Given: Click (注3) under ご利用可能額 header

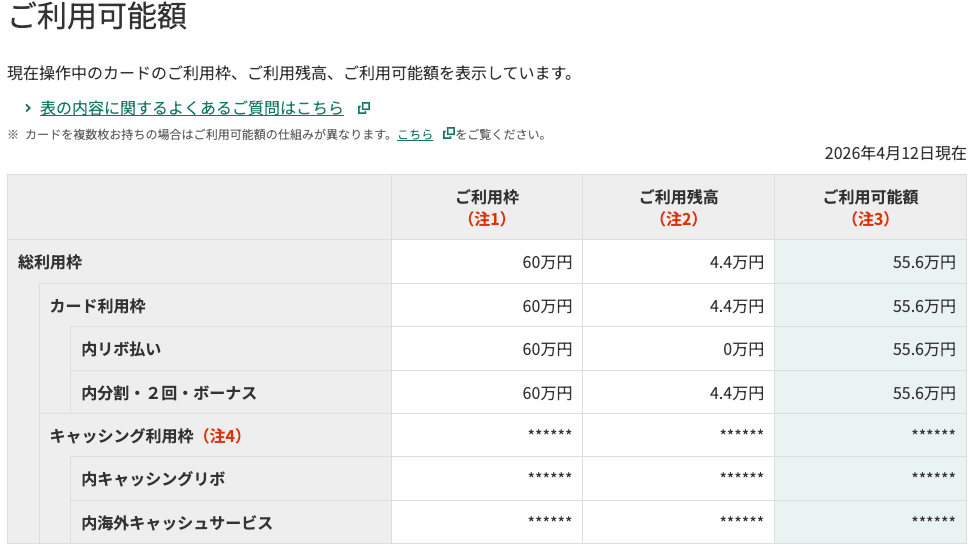Looking at the screenshot, I should 870,218.
